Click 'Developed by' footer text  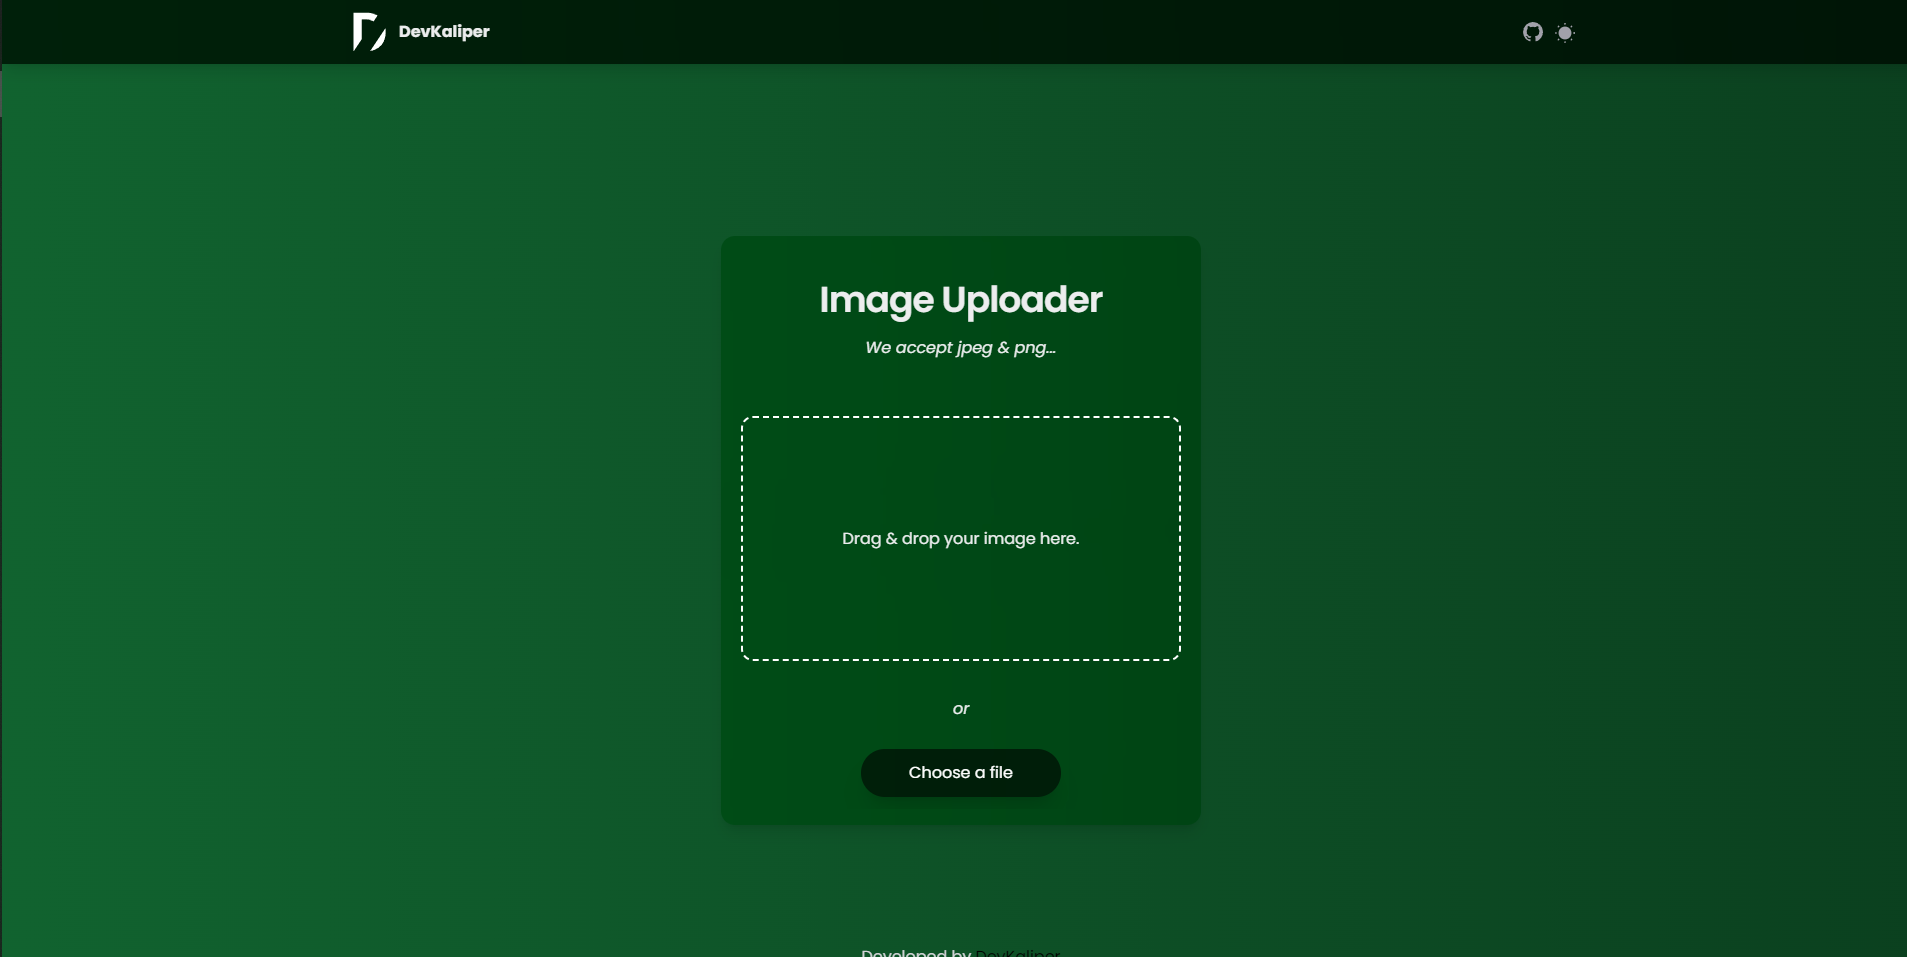[x=915, y=951]
